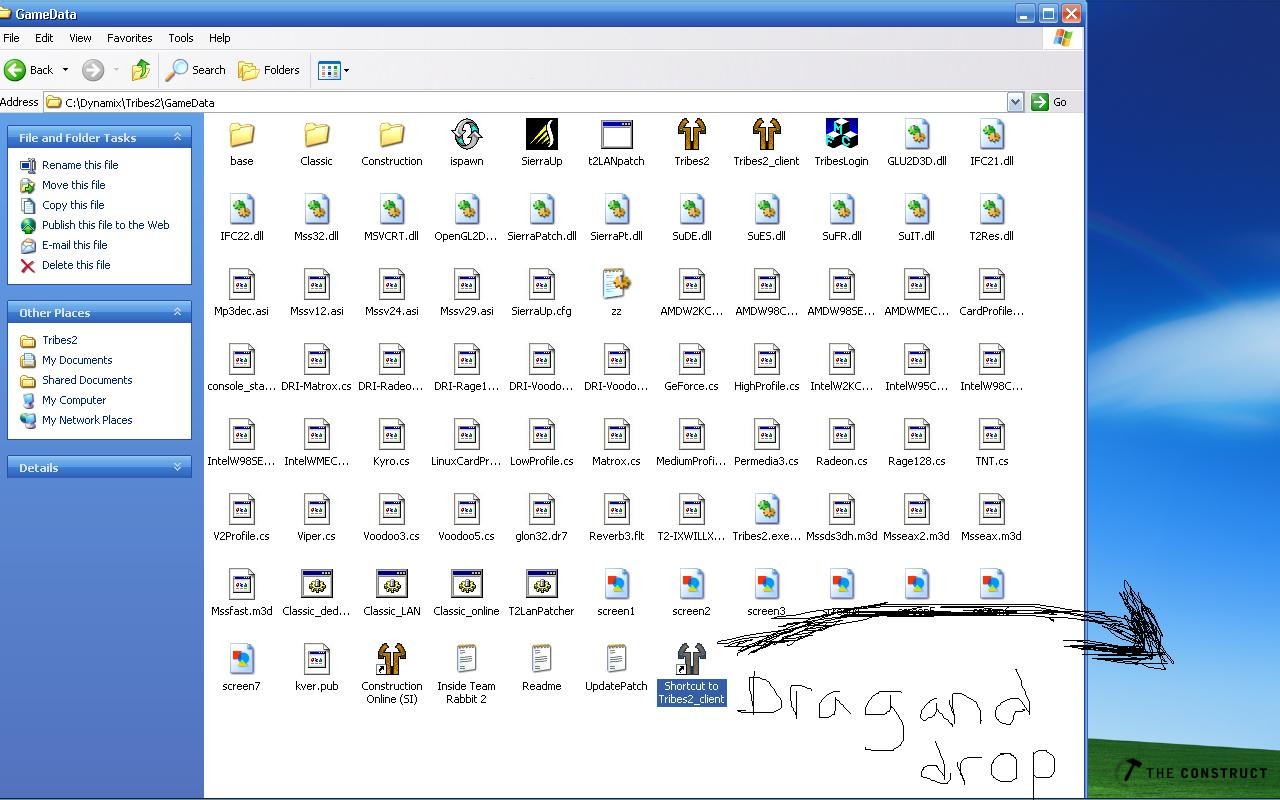The width and height of the screenshot is (1280, 800).
Task: Select the SierraUp program icon
Action: click(x=541, y=135)
